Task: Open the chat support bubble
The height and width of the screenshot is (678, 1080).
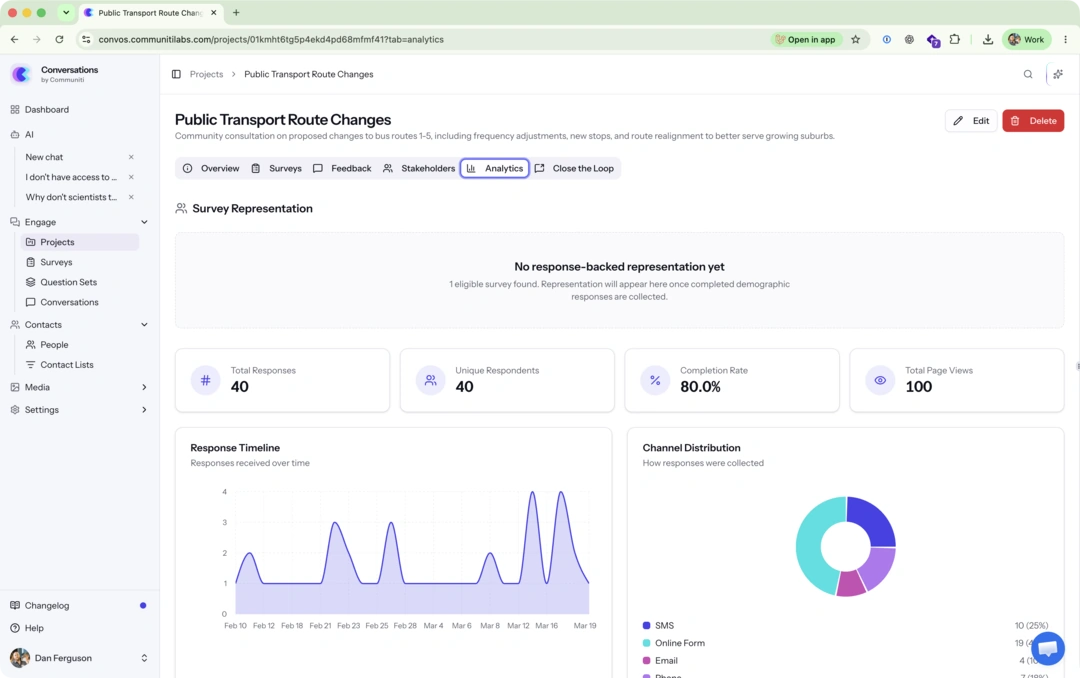Action: point(1048,648)
